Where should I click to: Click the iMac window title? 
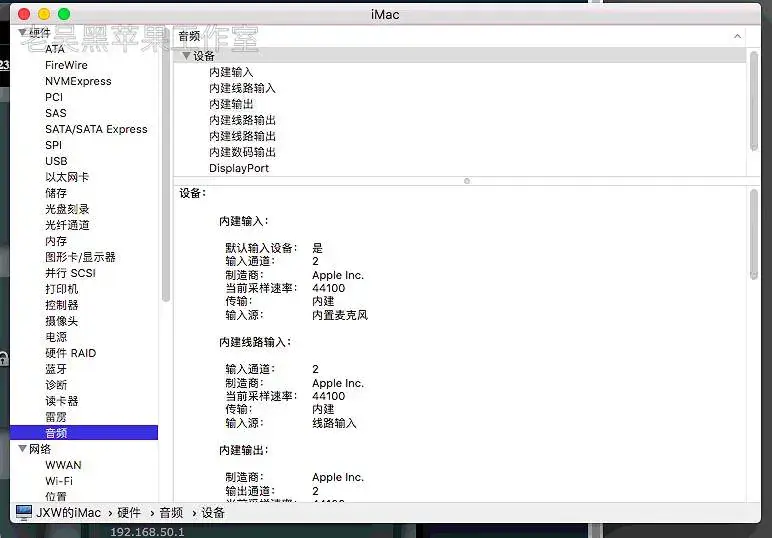tap(385, 14)
